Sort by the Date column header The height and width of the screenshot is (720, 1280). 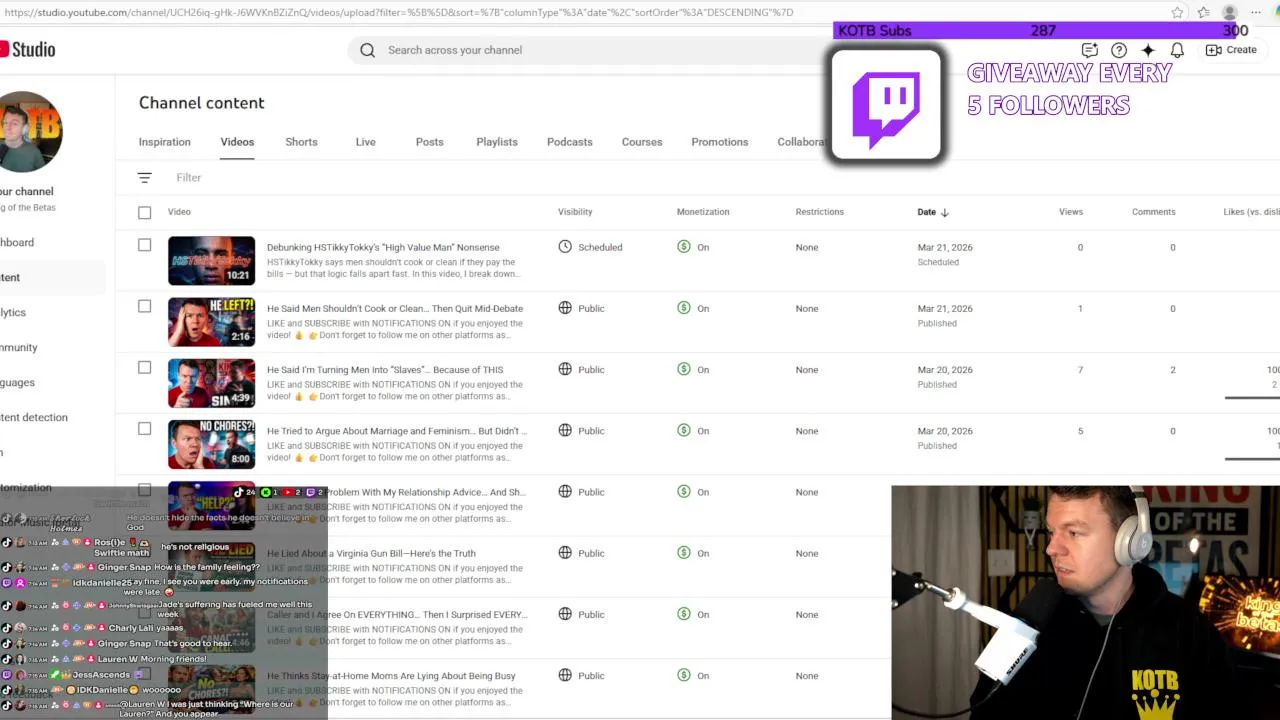coord(926,212)
